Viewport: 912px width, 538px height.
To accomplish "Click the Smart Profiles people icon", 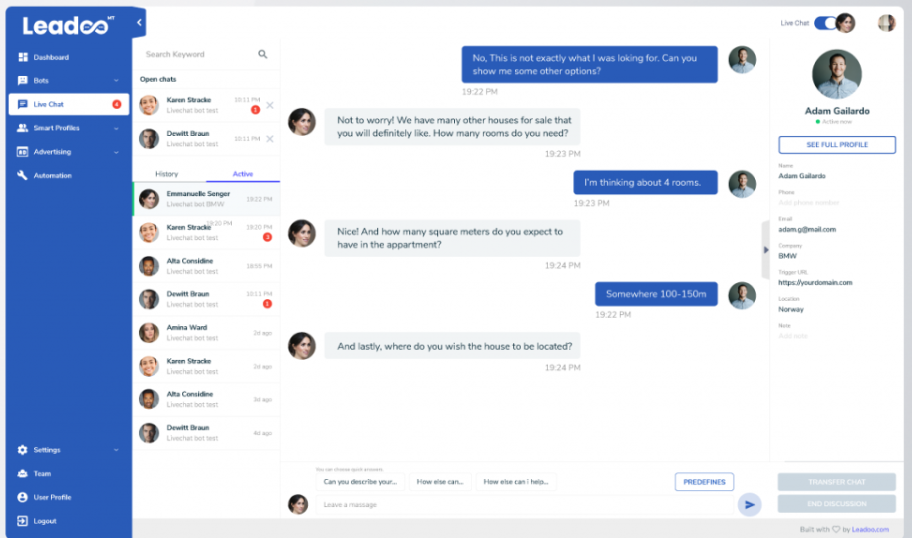I will 23,128.
